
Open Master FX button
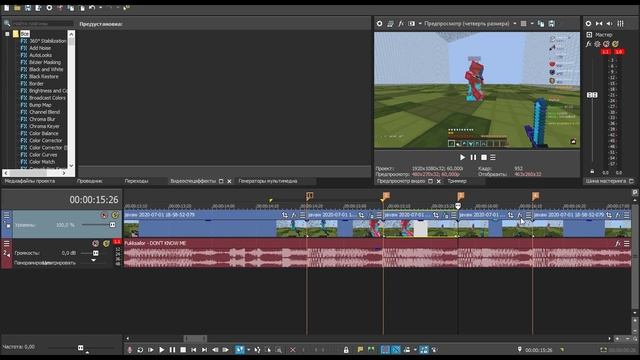[x=589, y=44]
